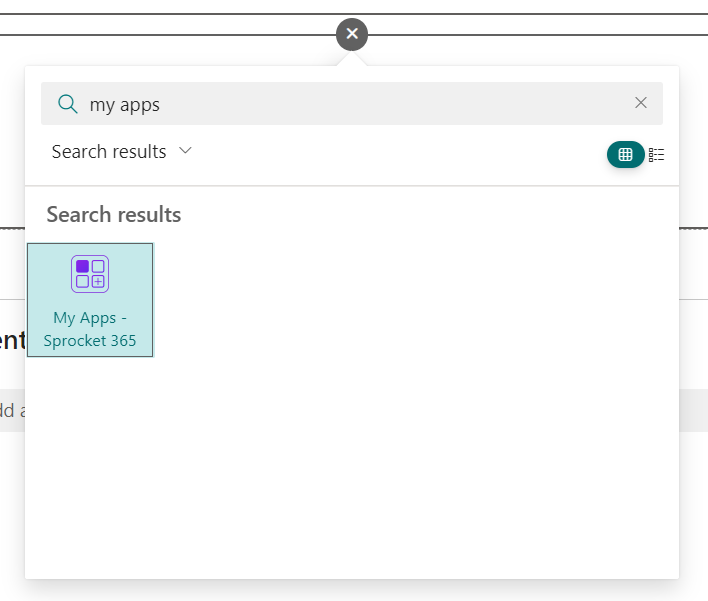The image size is (708, 601).
Task: Select the My Apps - Sprocket 365 tile
Action: (90, 300)
